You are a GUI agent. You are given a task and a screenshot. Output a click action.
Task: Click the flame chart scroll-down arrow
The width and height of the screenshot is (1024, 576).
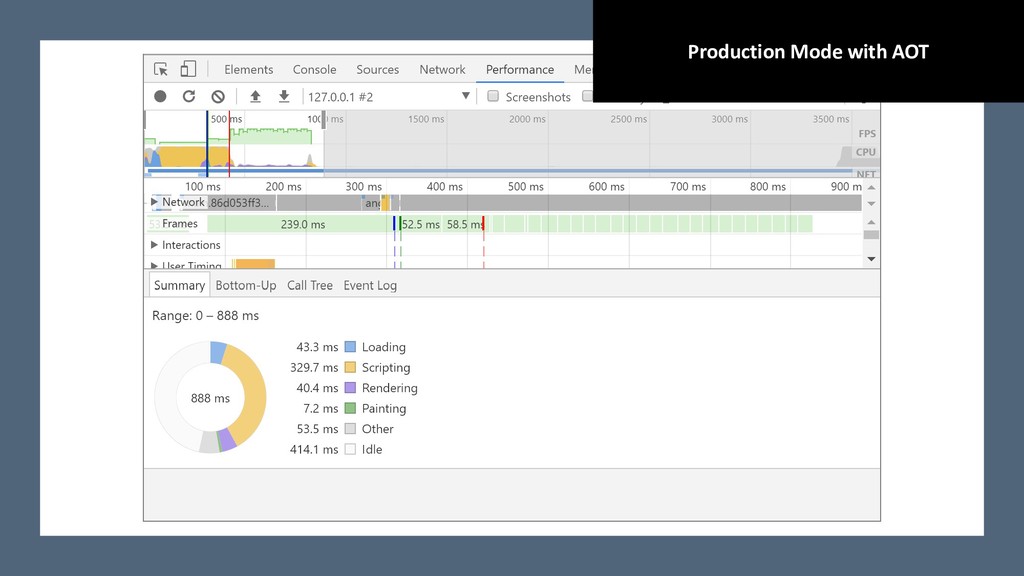point(871,259)
